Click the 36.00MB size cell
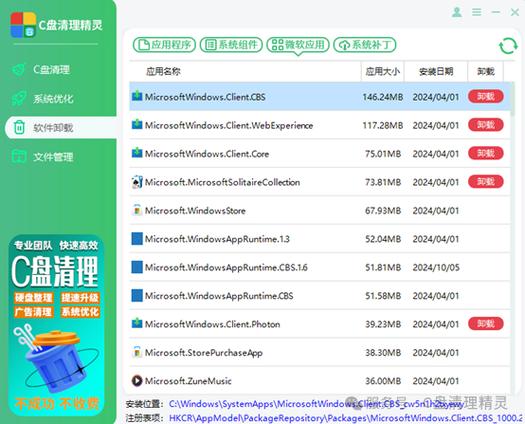This screenshot has height=424, width=525. tap(383, 381)
